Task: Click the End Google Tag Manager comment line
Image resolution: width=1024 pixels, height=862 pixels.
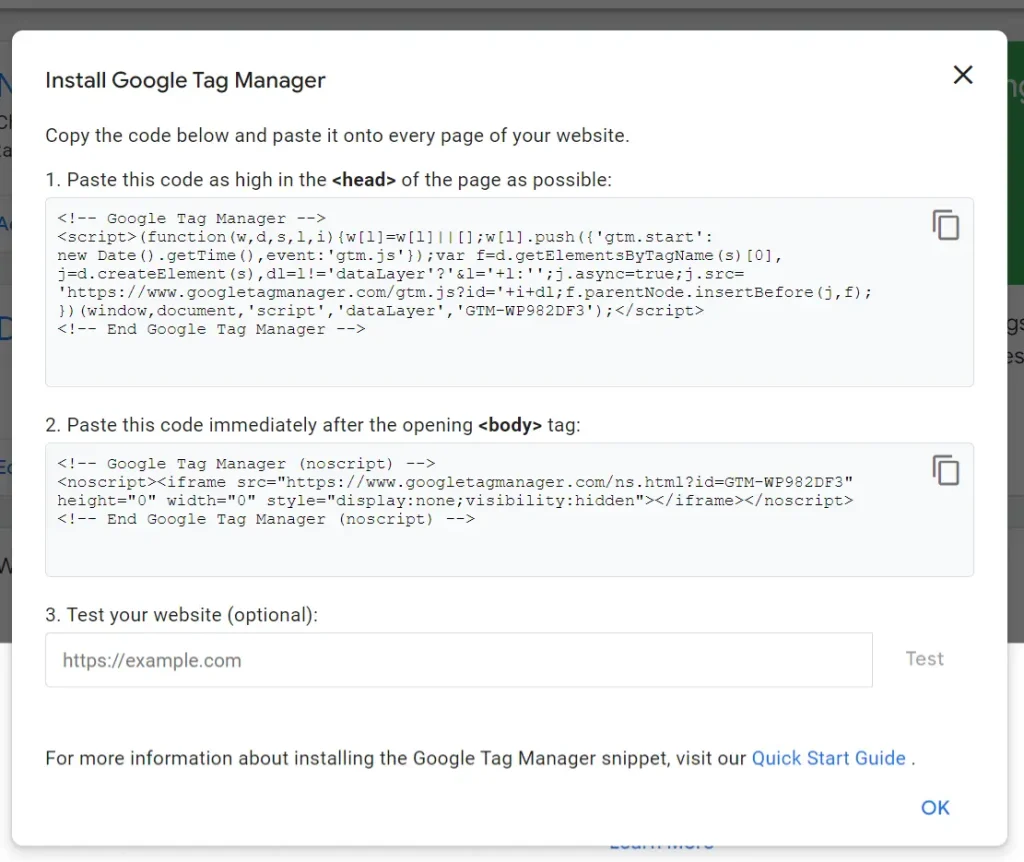Action: (211, 329)
